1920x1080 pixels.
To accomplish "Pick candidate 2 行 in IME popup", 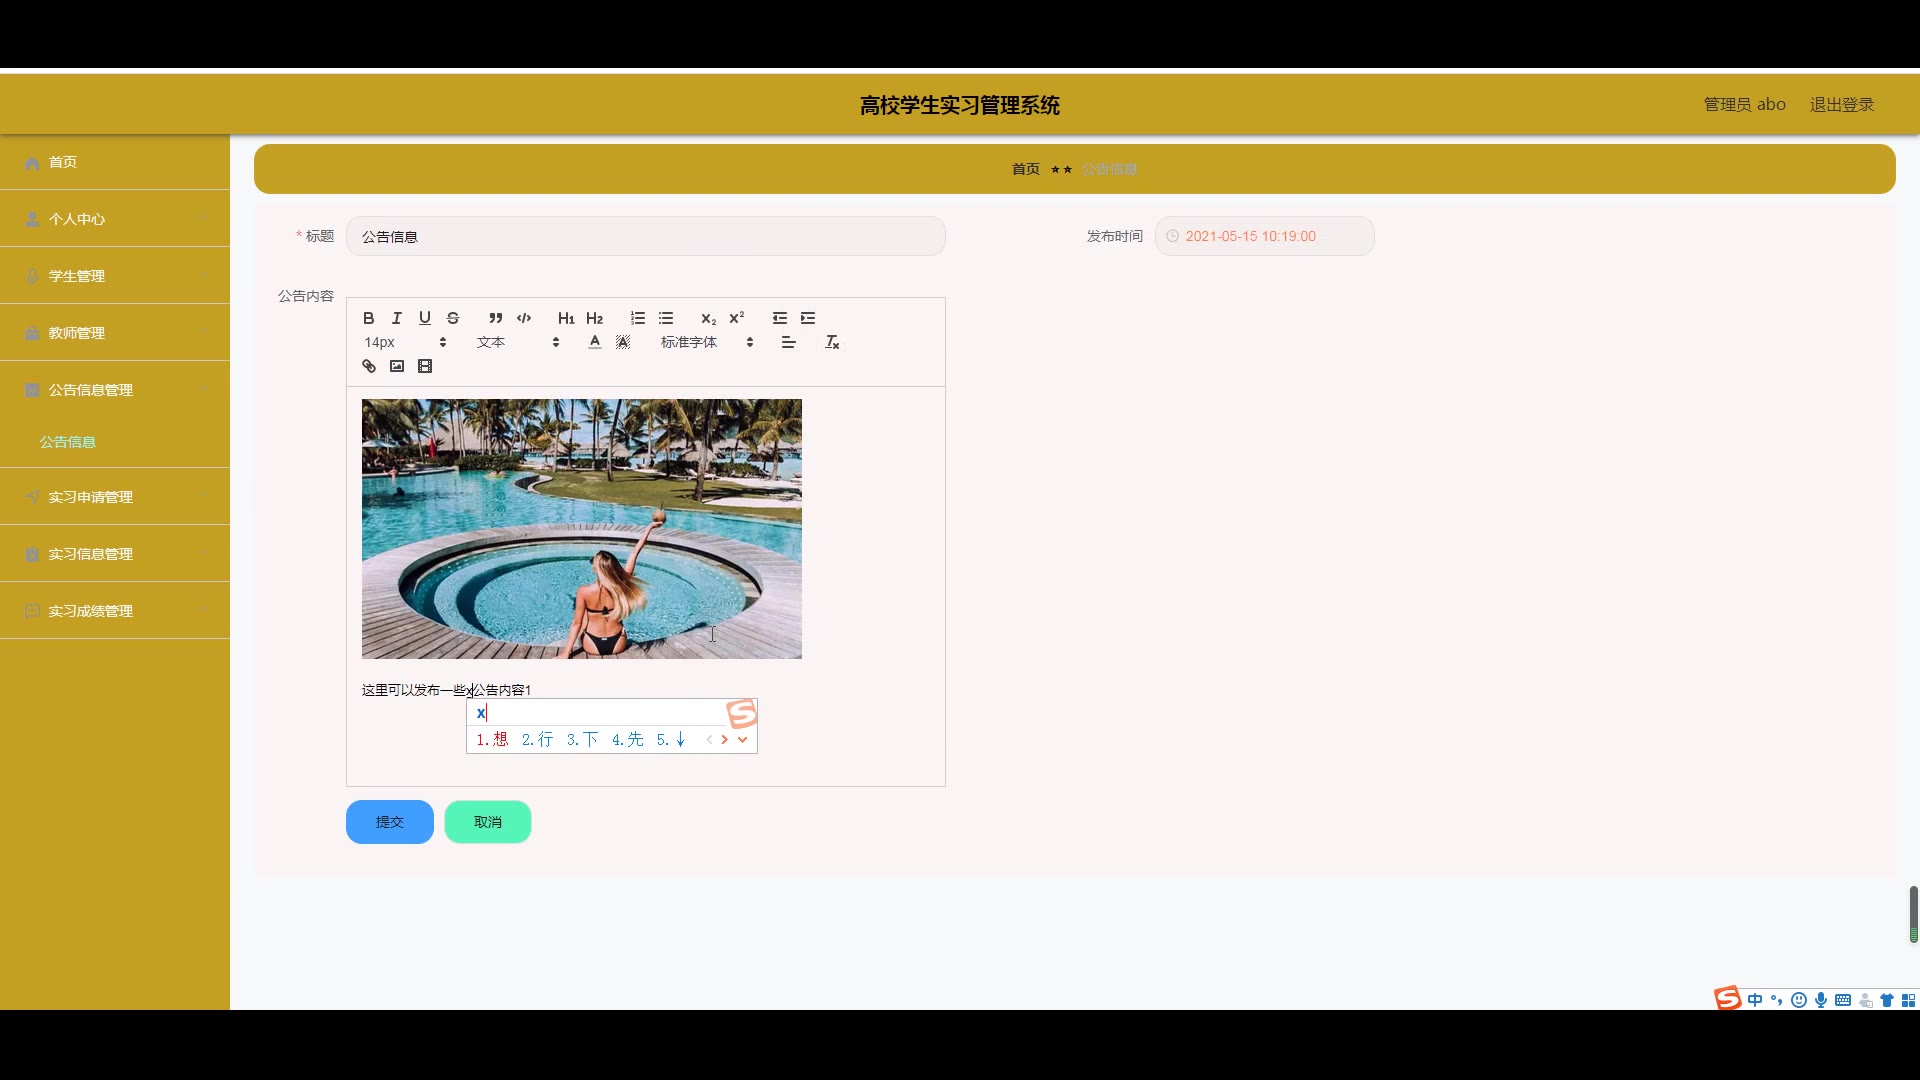I will (537, 740).
